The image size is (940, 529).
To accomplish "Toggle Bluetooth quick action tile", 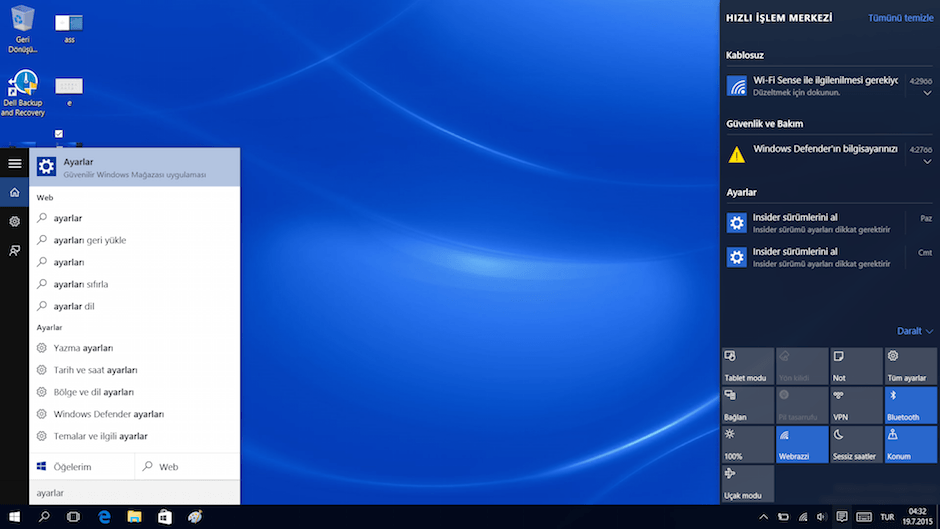I will click(x=911, y=405).
